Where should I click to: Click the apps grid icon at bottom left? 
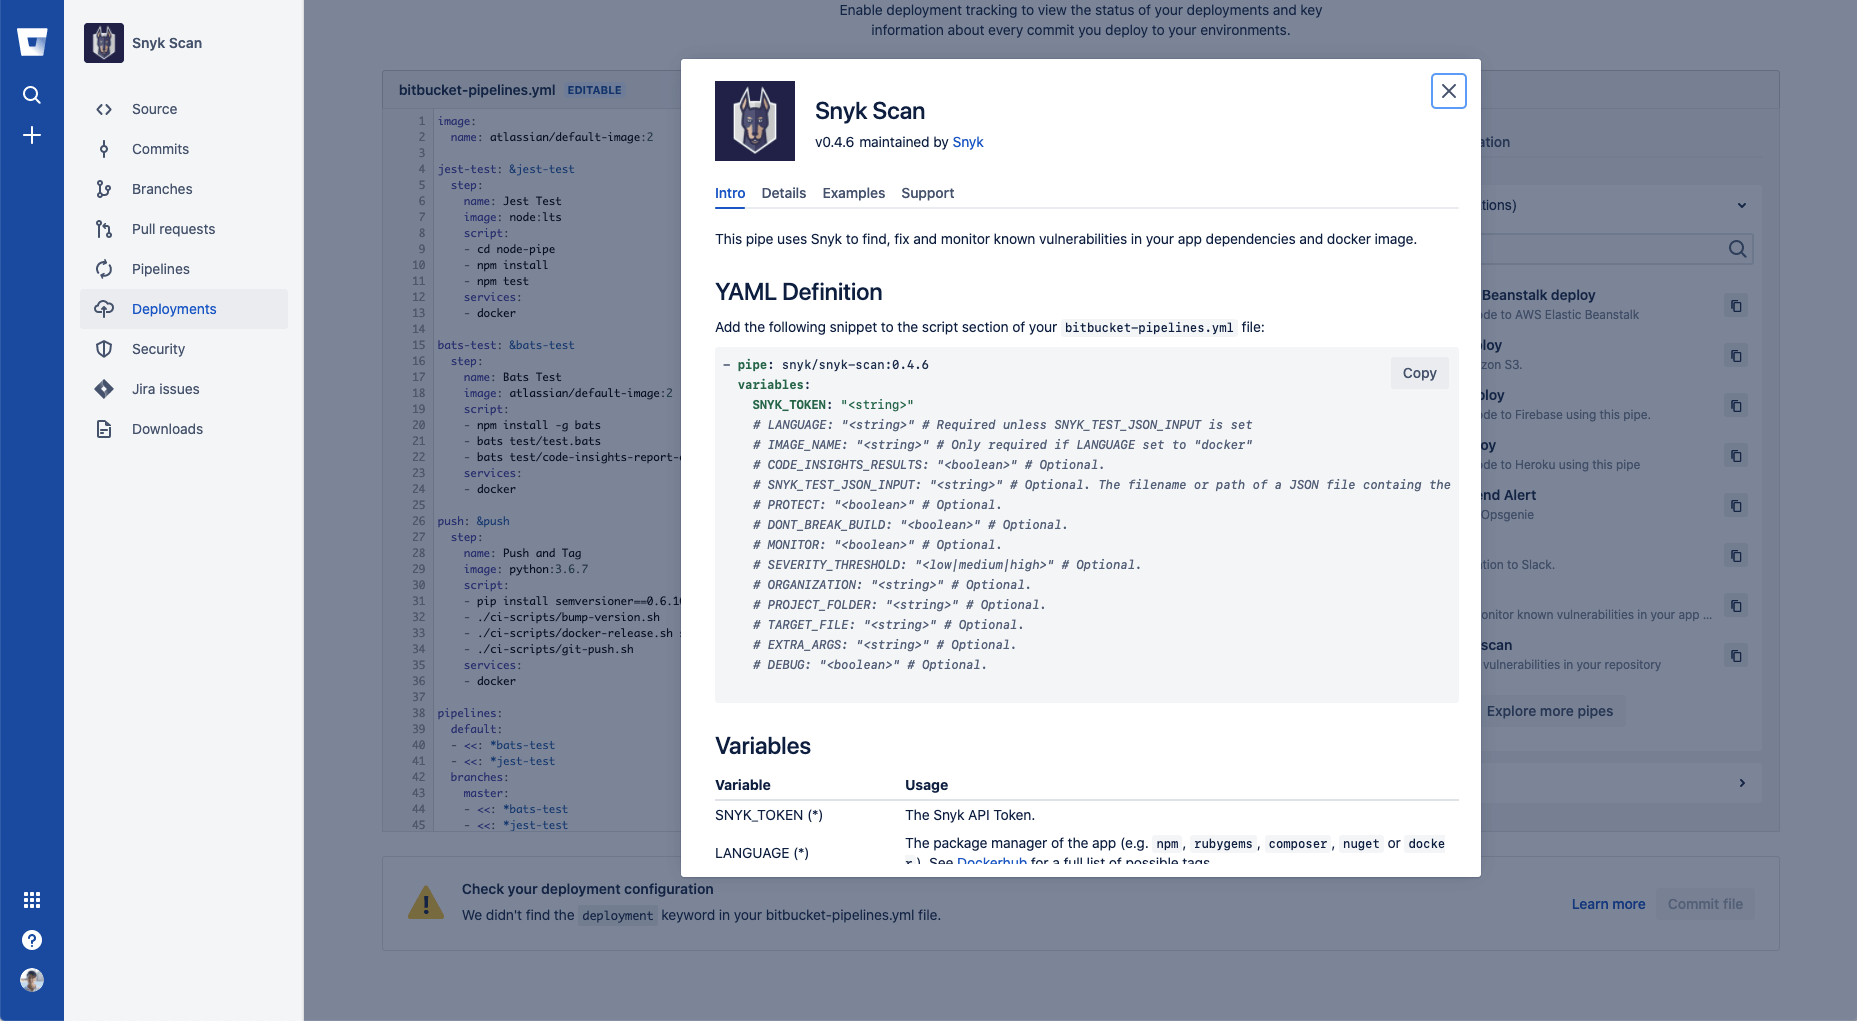click(x=32, y=900)
